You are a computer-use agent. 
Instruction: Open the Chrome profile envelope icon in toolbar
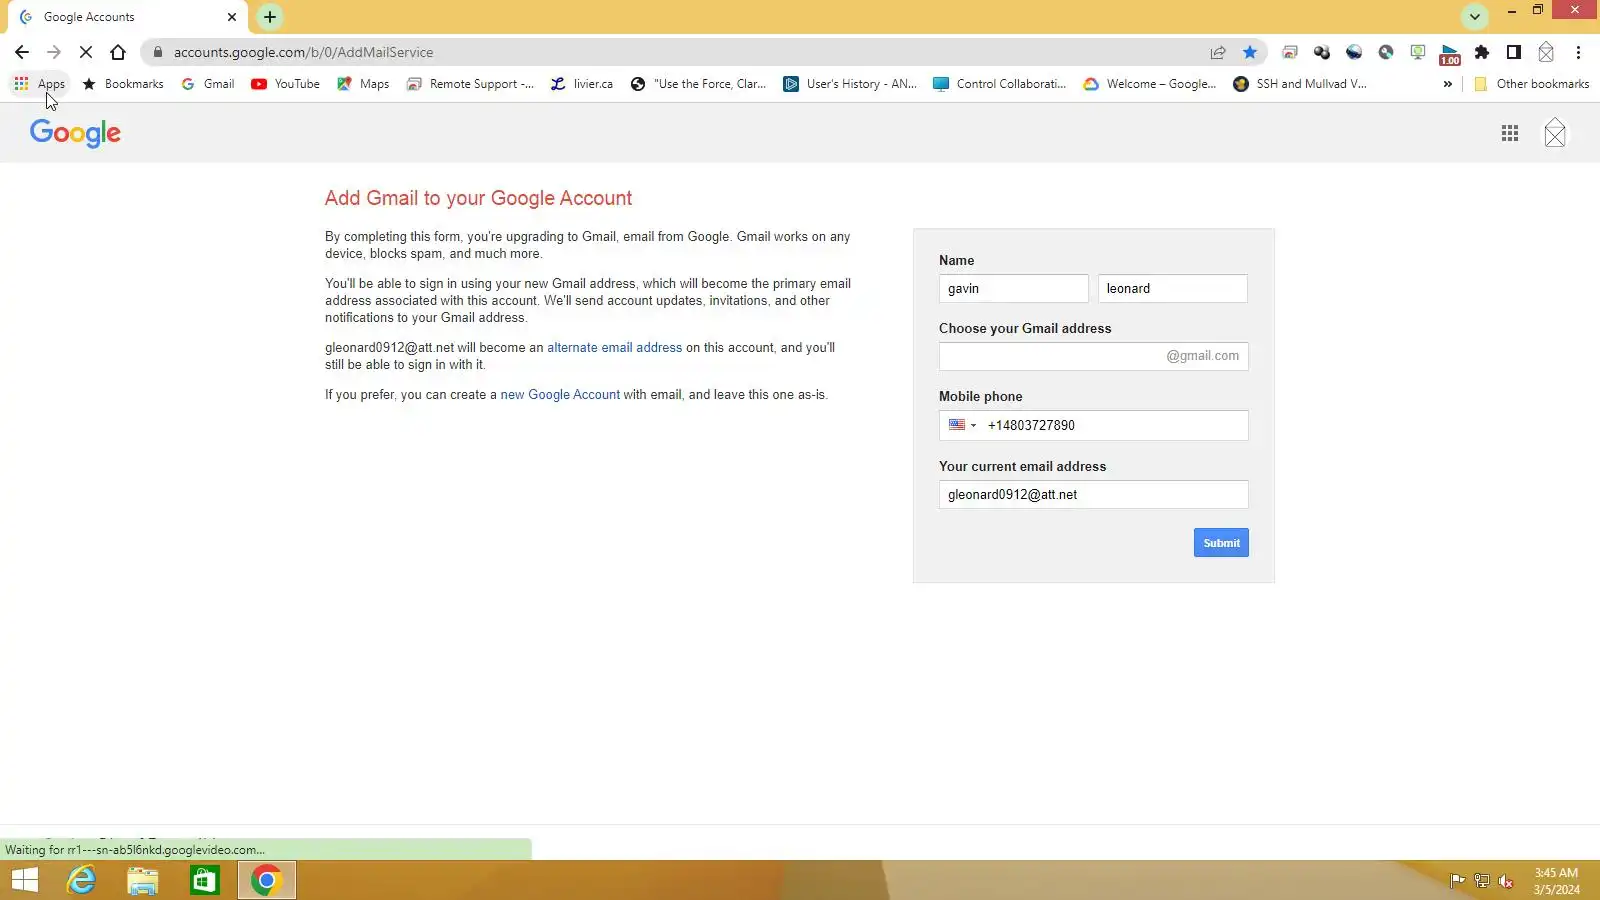(1546, 52)
